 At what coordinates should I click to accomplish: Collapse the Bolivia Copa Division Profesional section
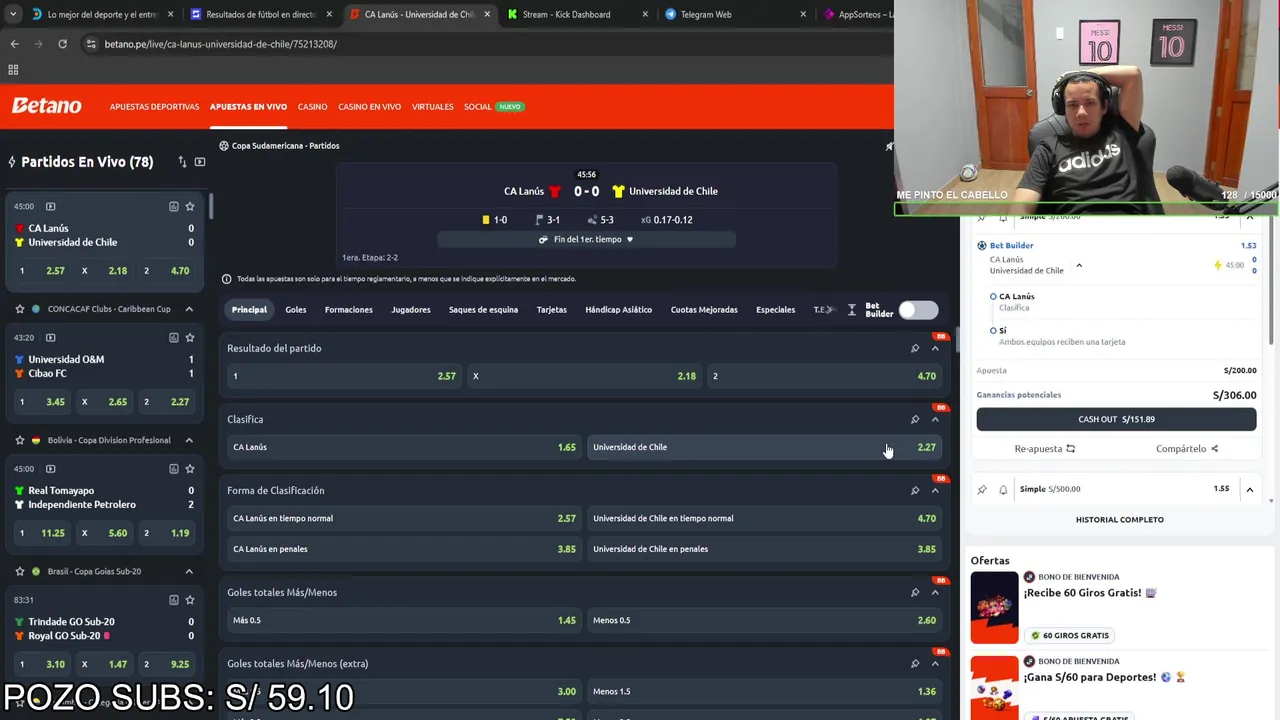[189, 440]
